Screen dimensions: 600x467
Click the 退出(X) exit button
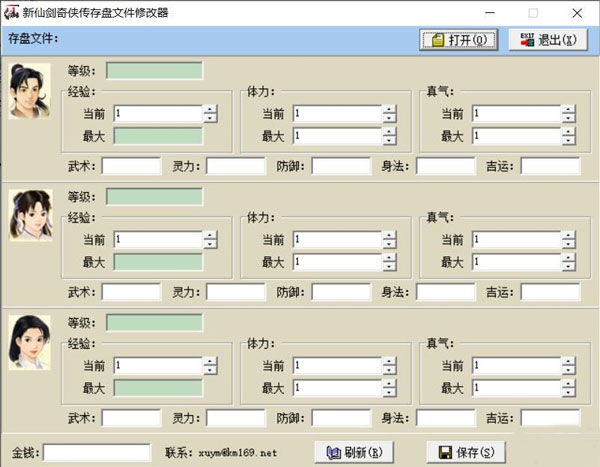(548, 39)
